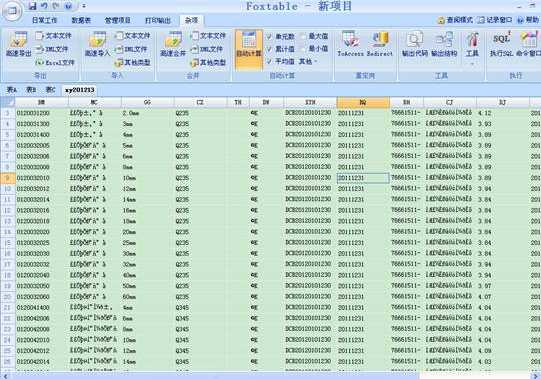The image size is (541, 379).
Task: Click cell 0120041400 in BM column
Action: [42, 307]
